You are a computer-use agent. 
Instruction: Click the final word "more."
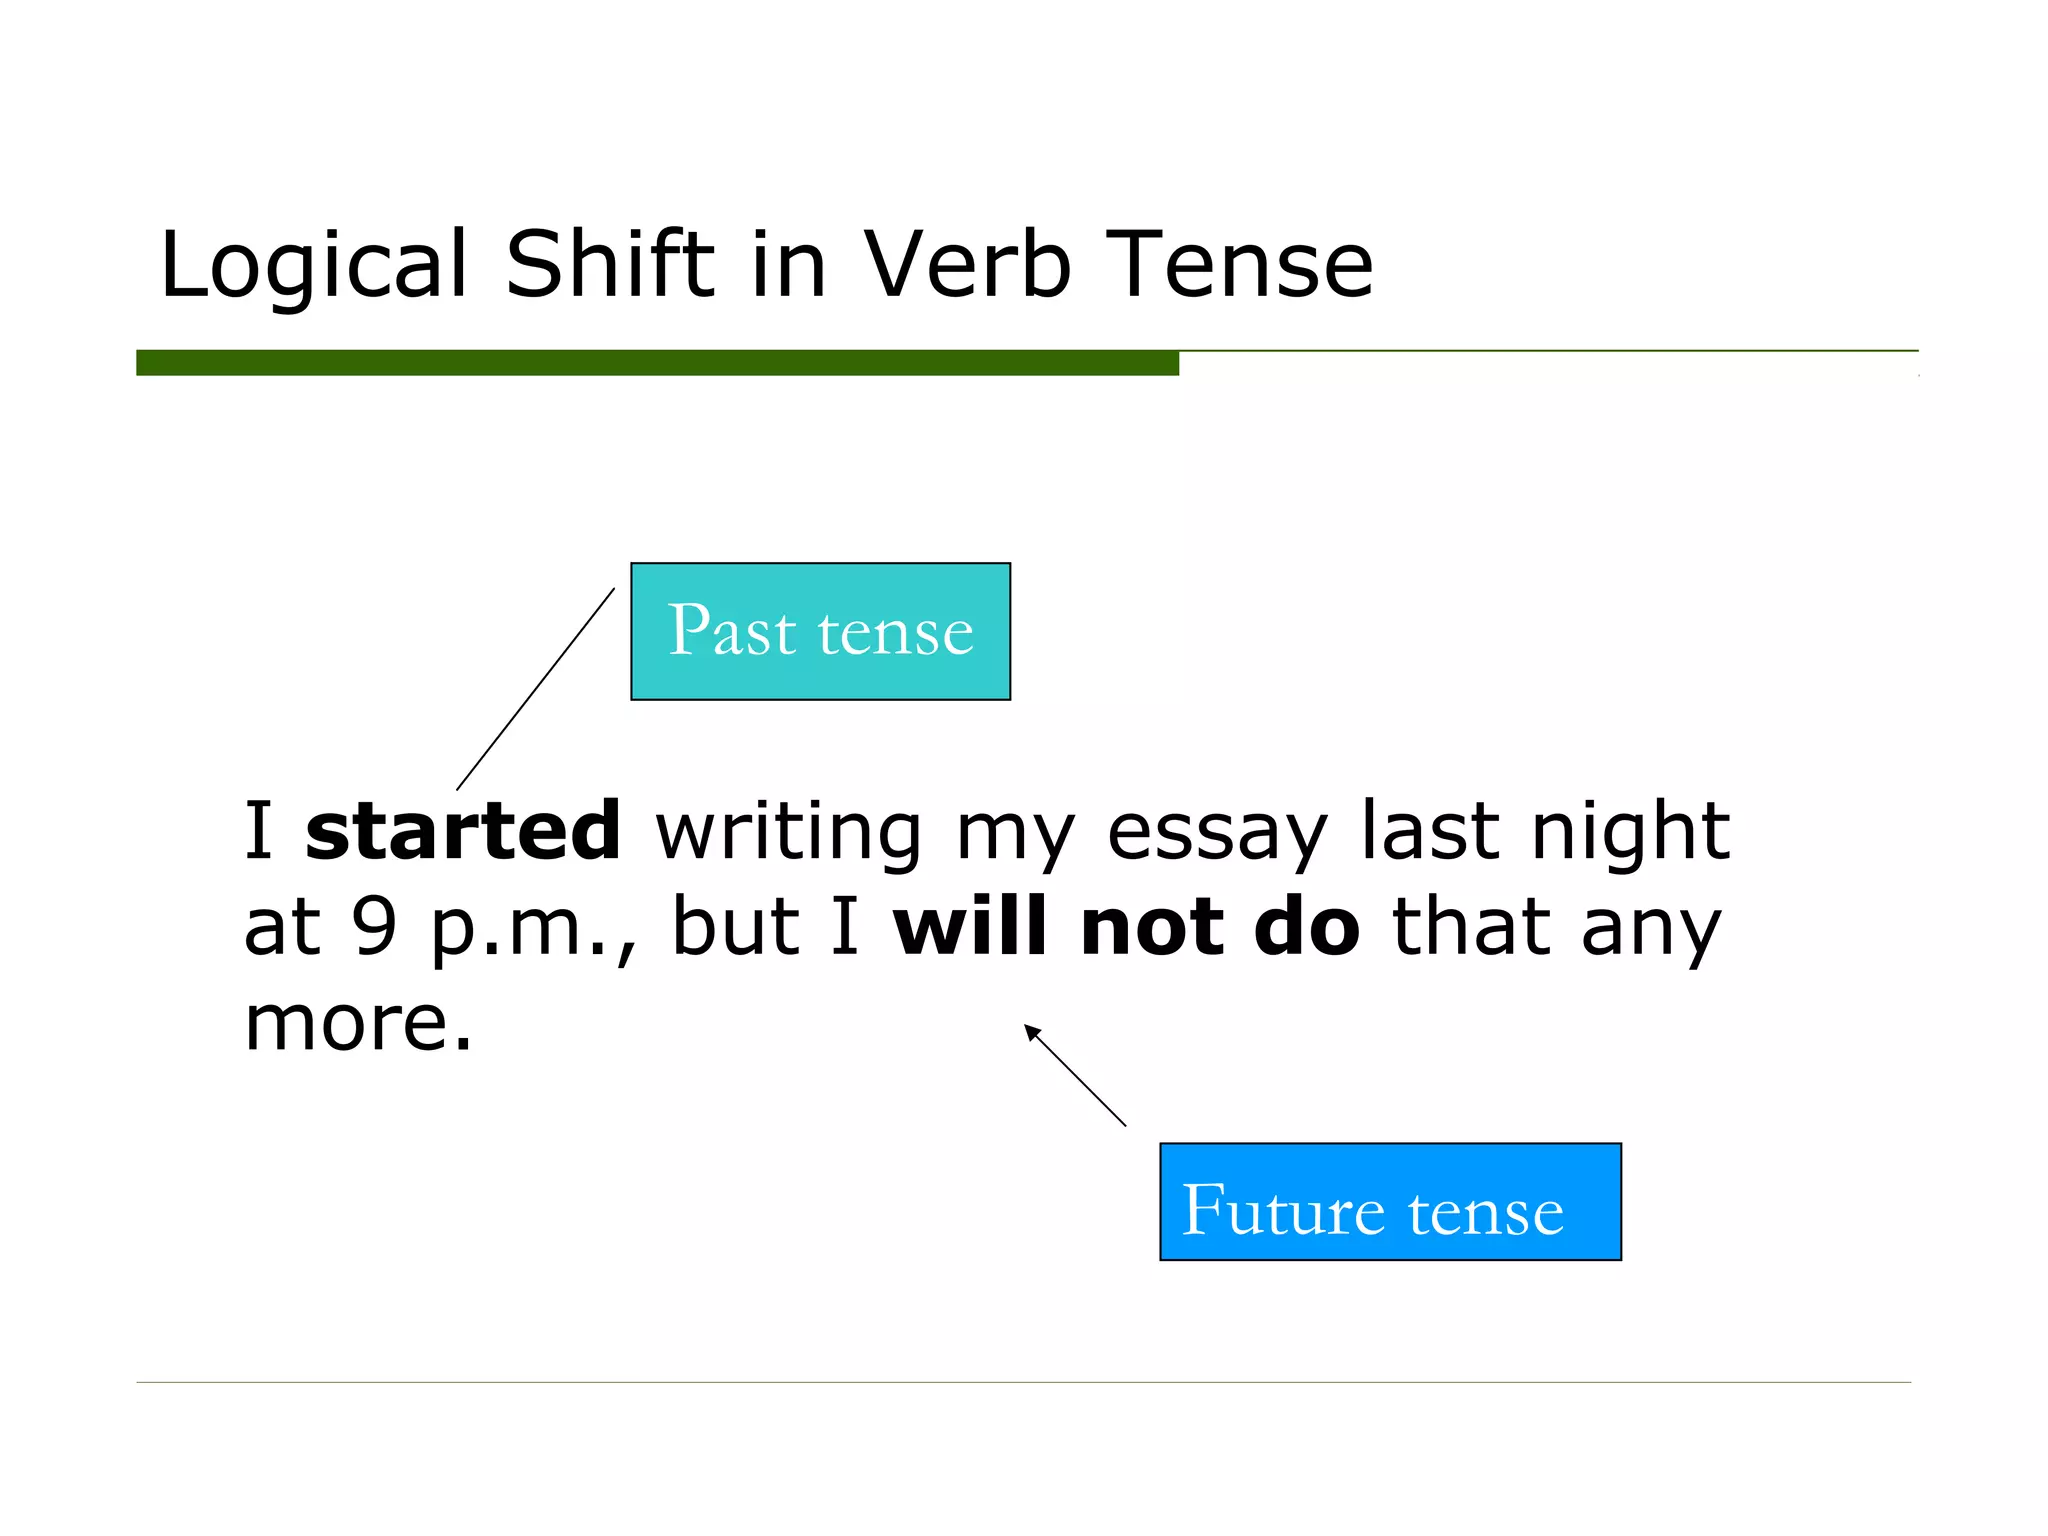[358, 1023]
